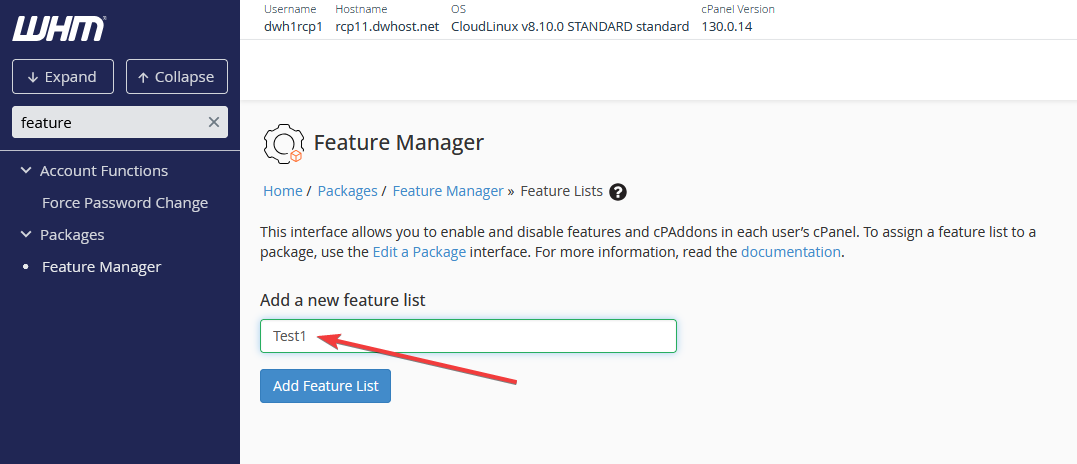Screen dimensions: 1077x464
Task: Open Force Password Change in the sidebar
Action: (125, 203)
